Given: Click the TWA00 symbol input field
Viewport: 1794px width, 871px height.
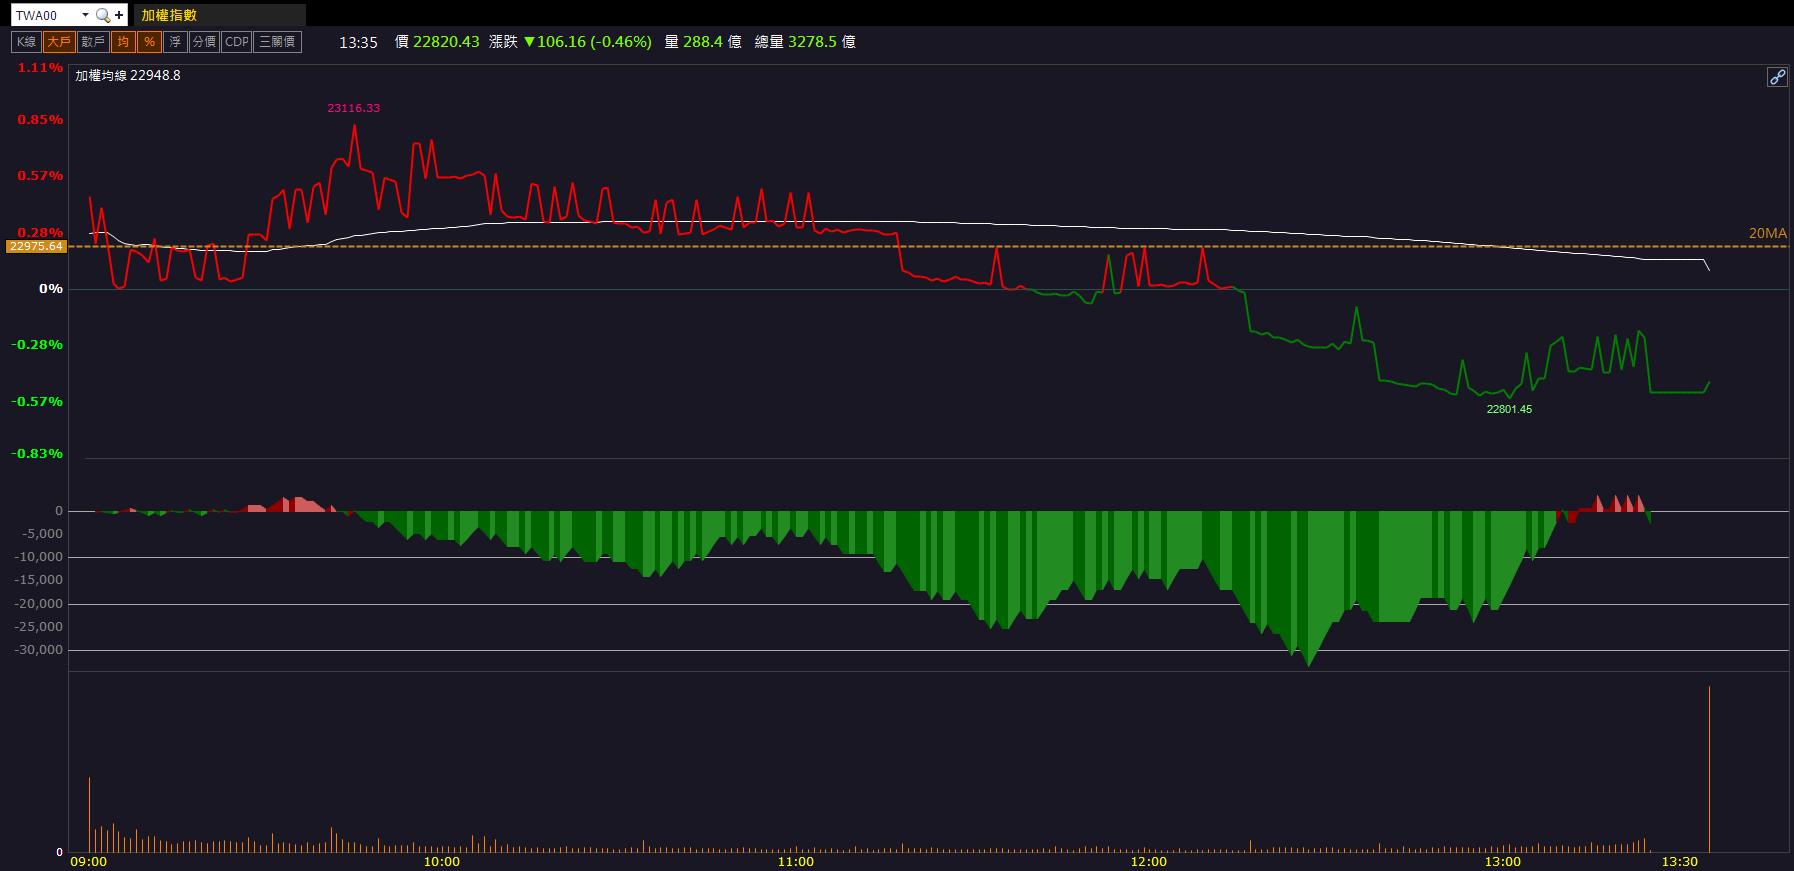Looking at the screenshot, I should [45, 15].
